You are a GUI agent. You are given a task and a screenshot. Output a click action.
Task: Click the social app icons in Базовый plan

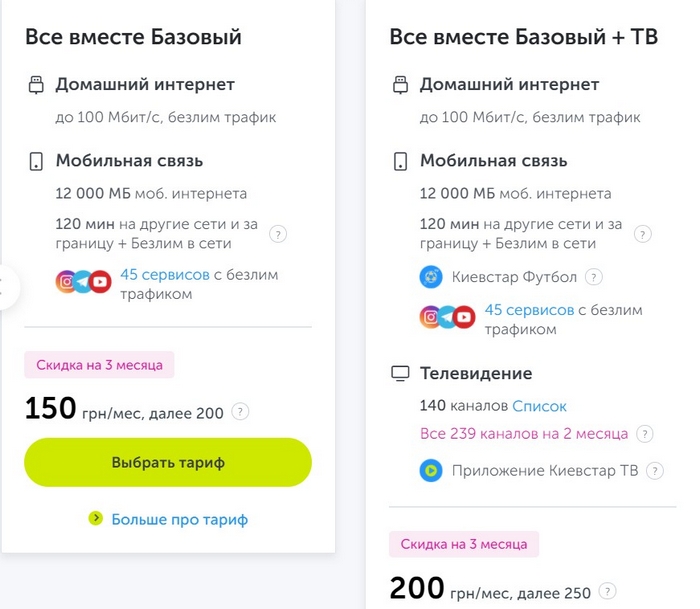pyautogui.click(x=83, y=283)
